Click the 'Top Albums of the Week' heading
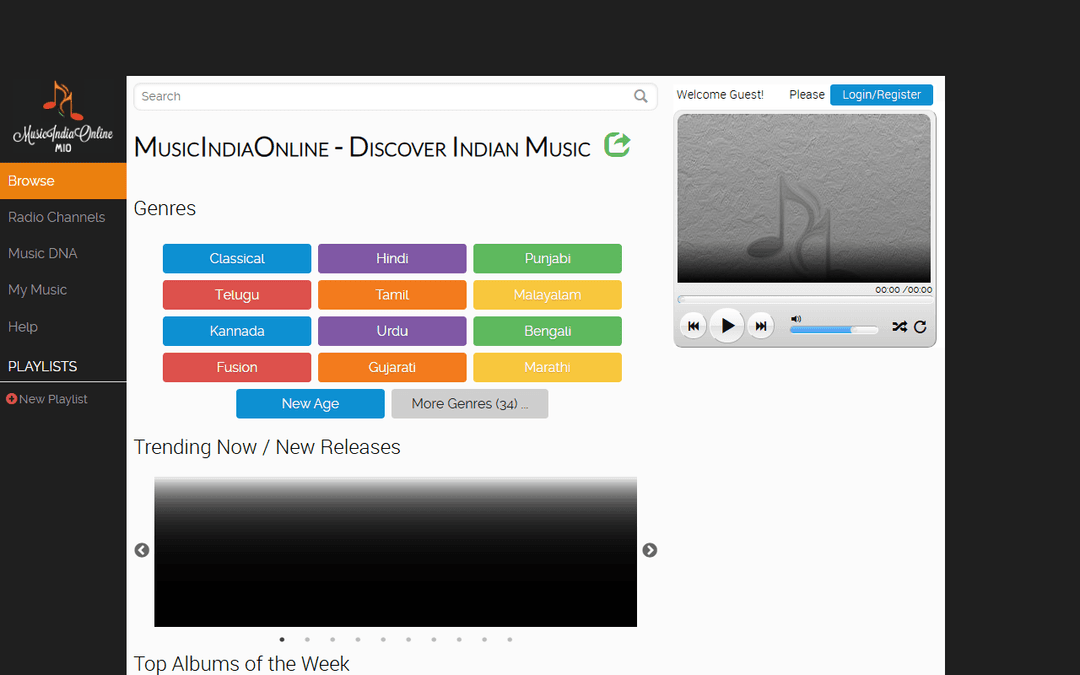1080x675 pixels. 242,663
